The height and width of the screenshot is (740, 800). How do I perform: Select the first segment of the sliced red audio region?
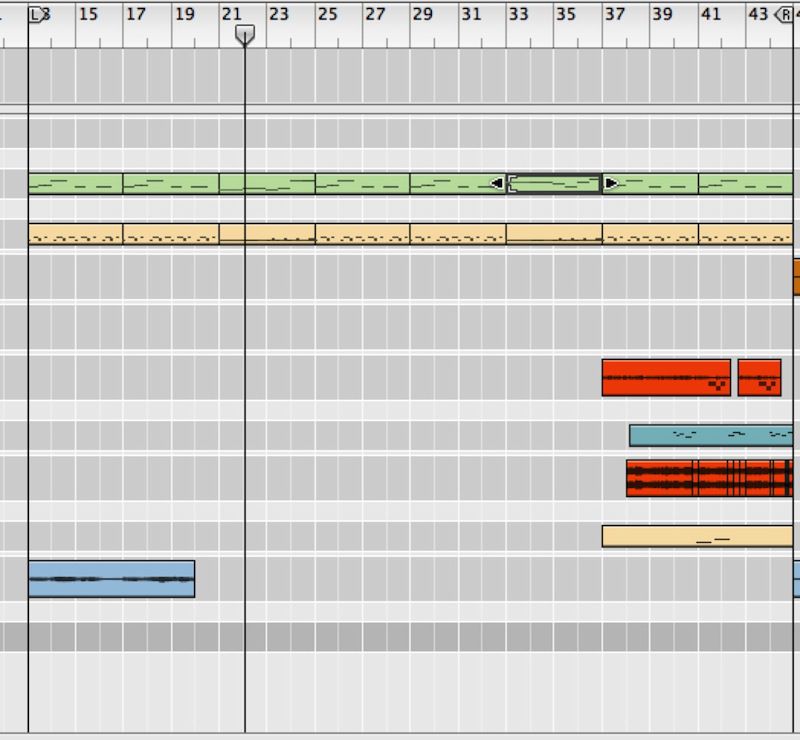[659, 478]
